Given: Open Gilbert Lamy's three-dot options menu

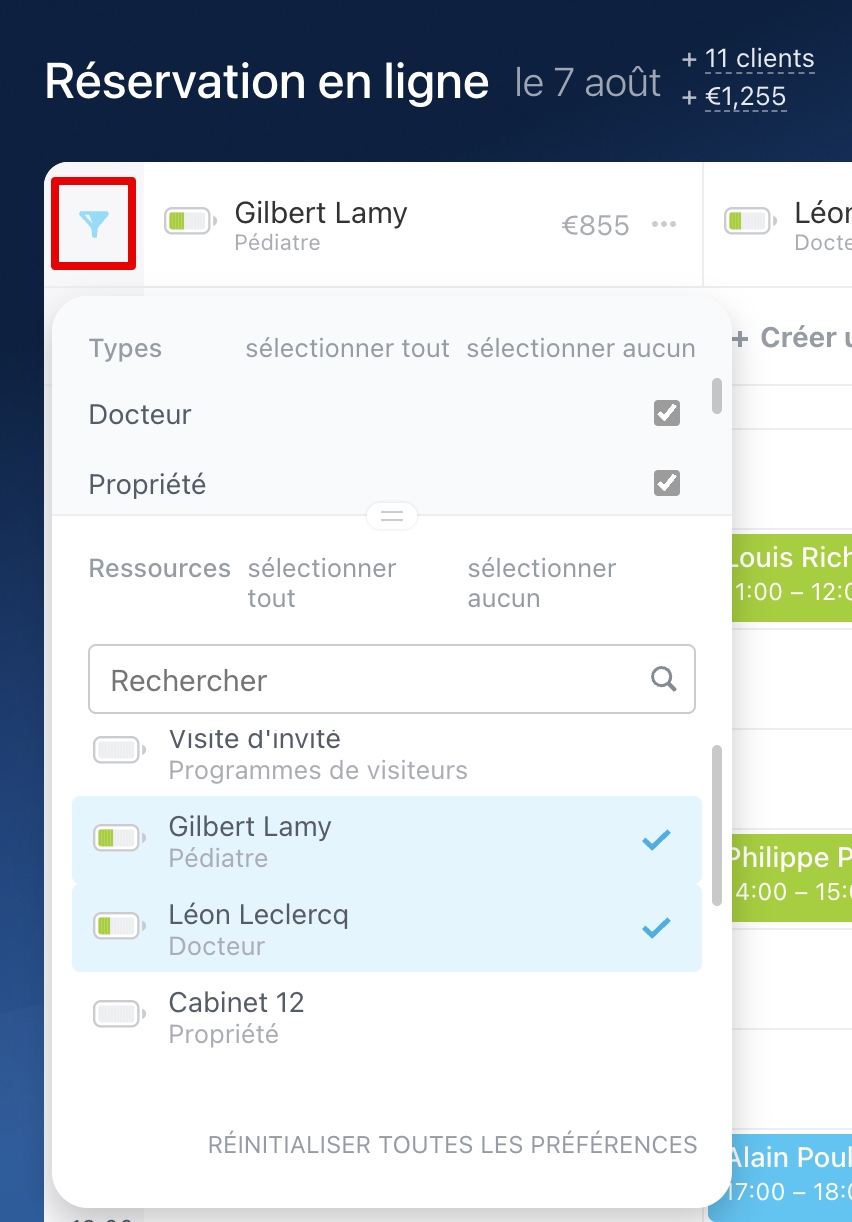Looking at the screenshot, I should point(664,225).
